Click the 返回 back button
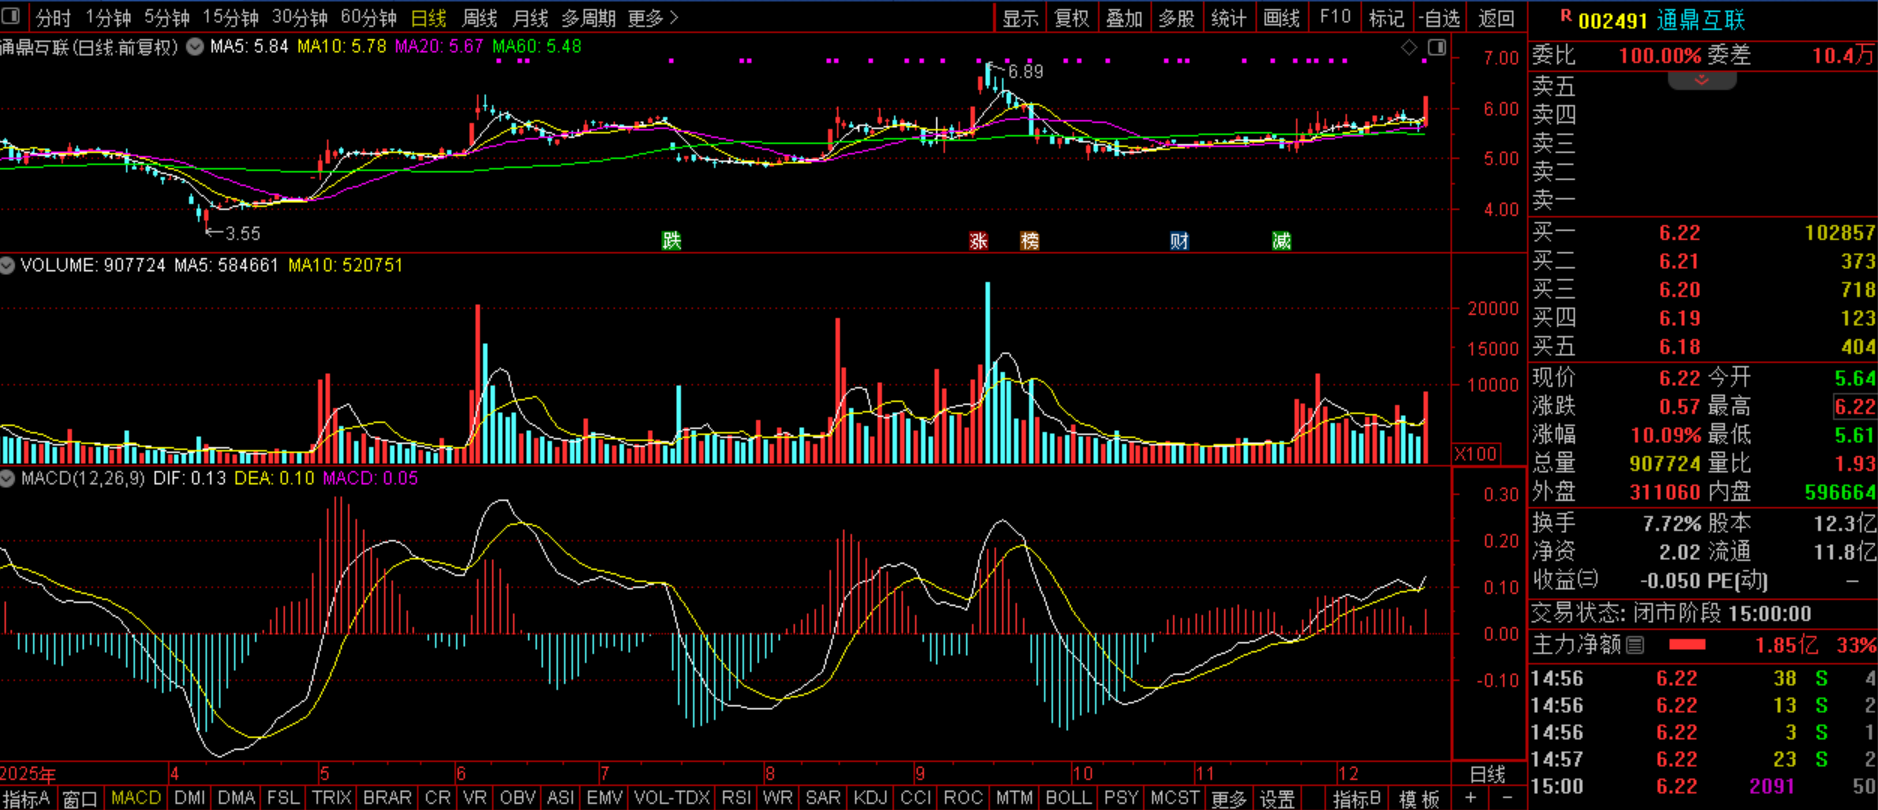 1496,18
